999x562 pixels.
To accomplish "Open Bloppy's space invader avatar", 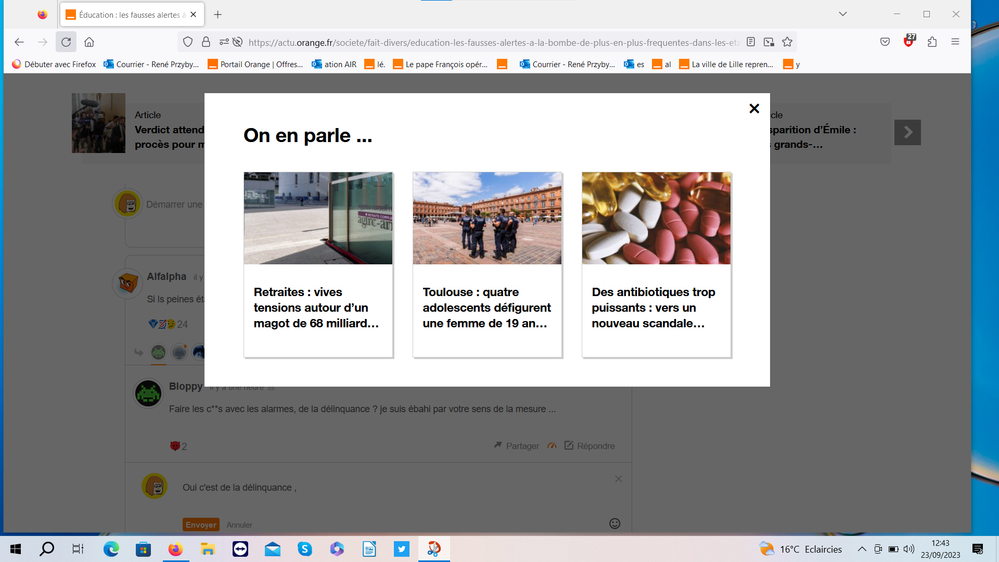I will pyautogui.click(x=148, y=393).
